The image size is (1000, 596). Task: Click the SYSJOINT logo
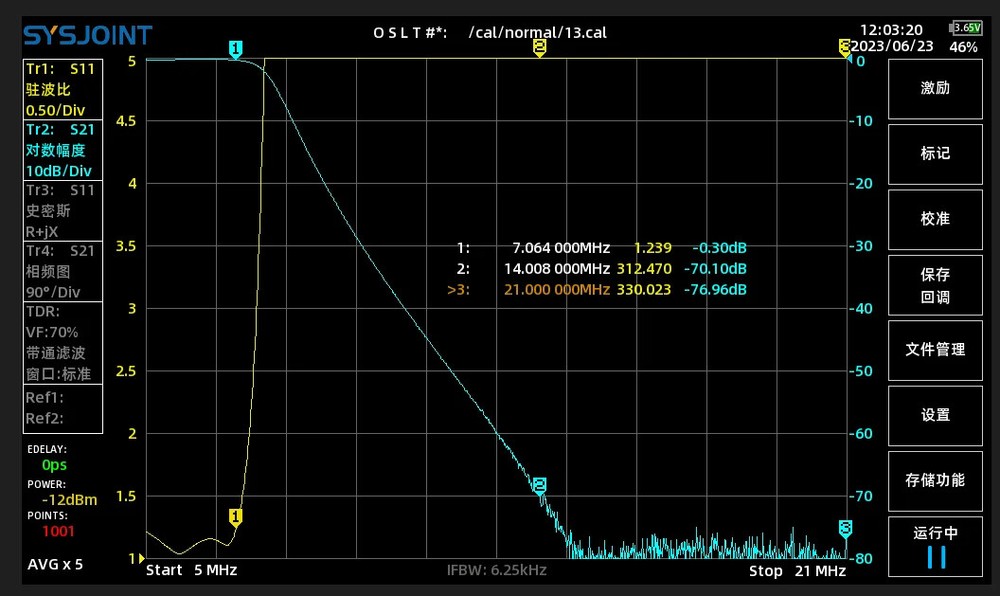click(x=88, y=35)
